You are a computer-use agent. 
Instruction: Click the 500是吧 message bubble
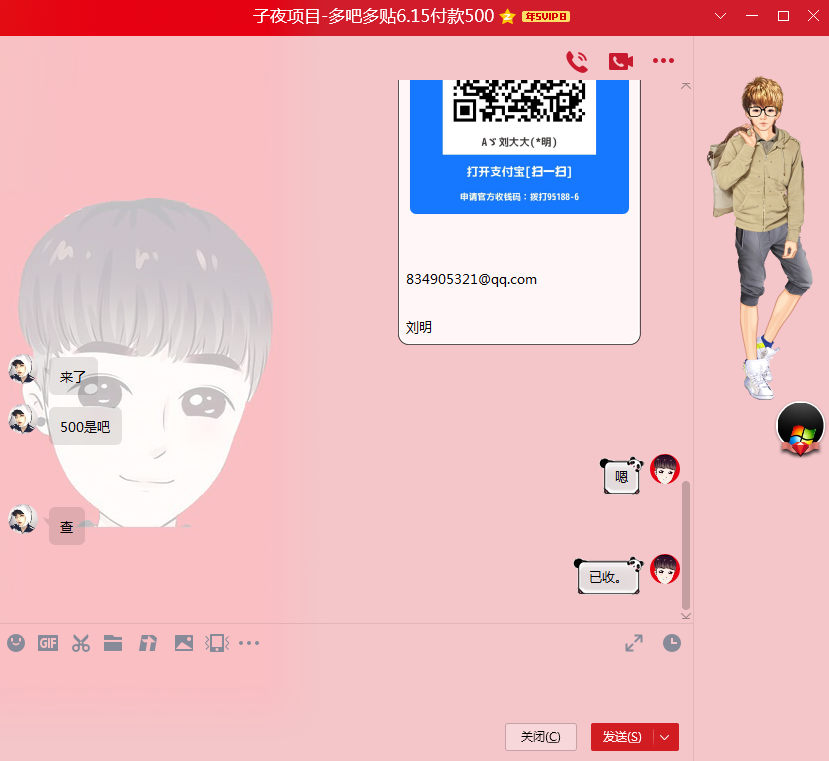[85, 426]
